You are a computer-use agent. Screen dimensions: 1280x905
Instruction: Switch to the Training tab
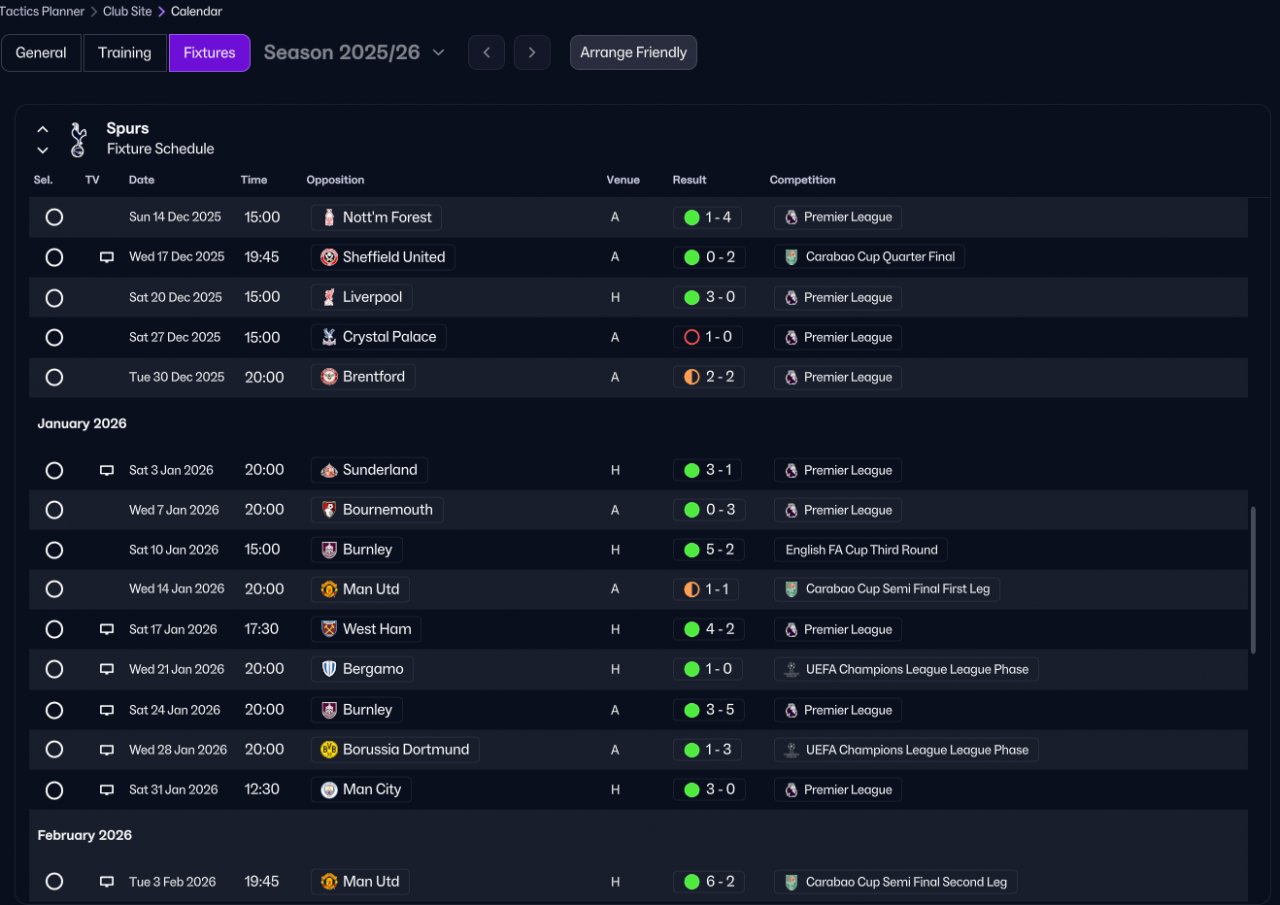[125, 53]
